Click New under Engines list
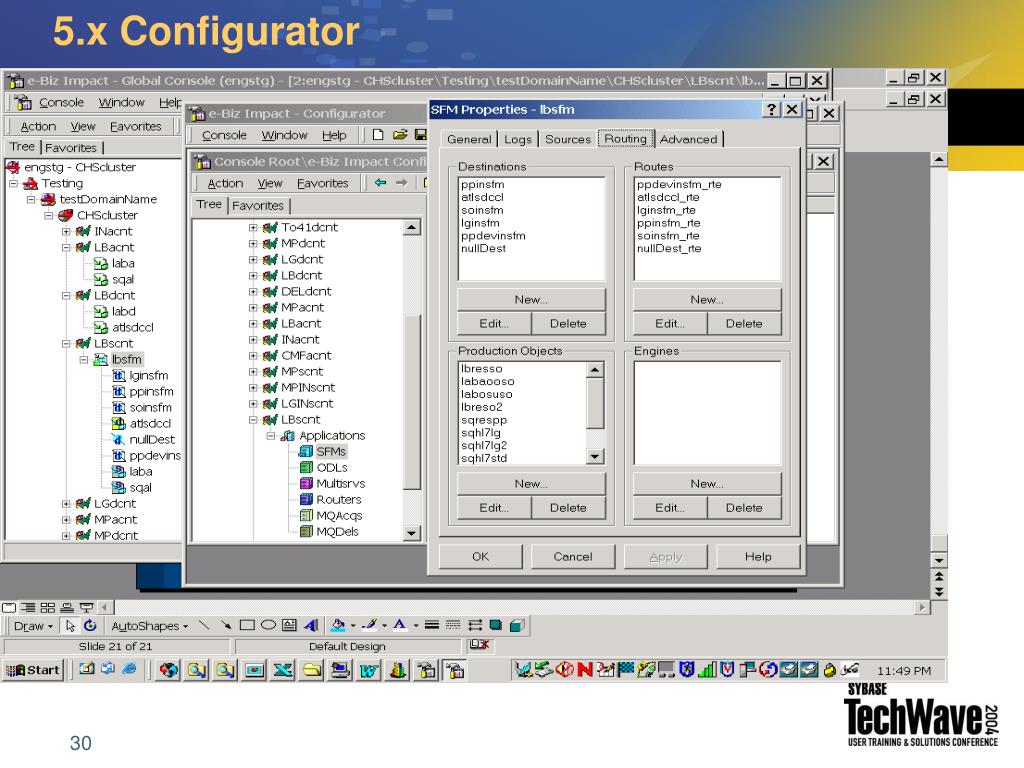This screenshot has width=1024, height=768. (x=707, y=483)
